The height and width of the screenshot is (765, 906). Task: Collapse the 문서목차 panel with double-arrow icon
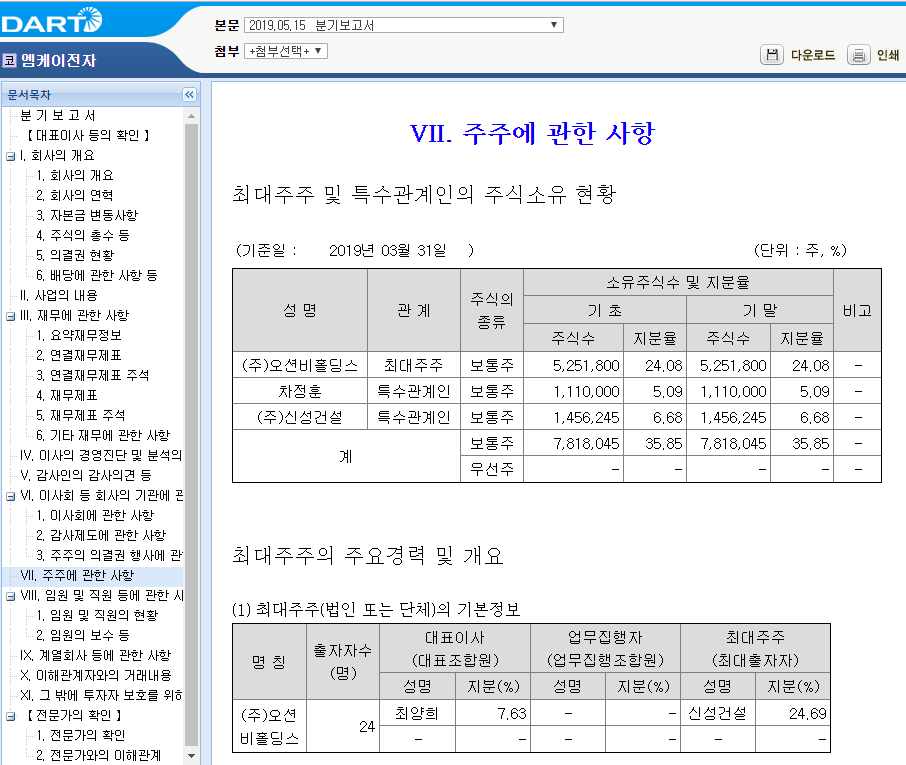(x=190, y=94)
